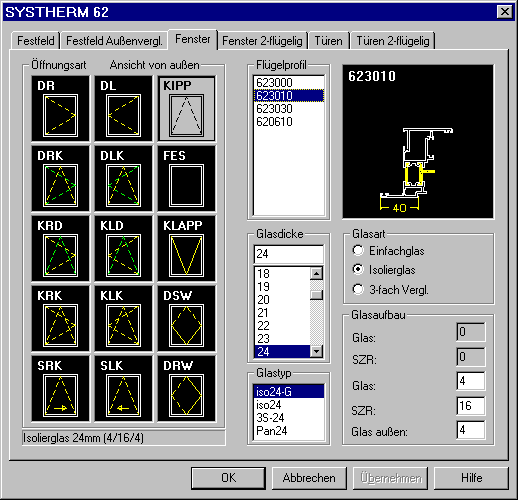This screenshot has height=500, width=518.
Task: Select glass thickness 23 in list
Action: (282, 339)
